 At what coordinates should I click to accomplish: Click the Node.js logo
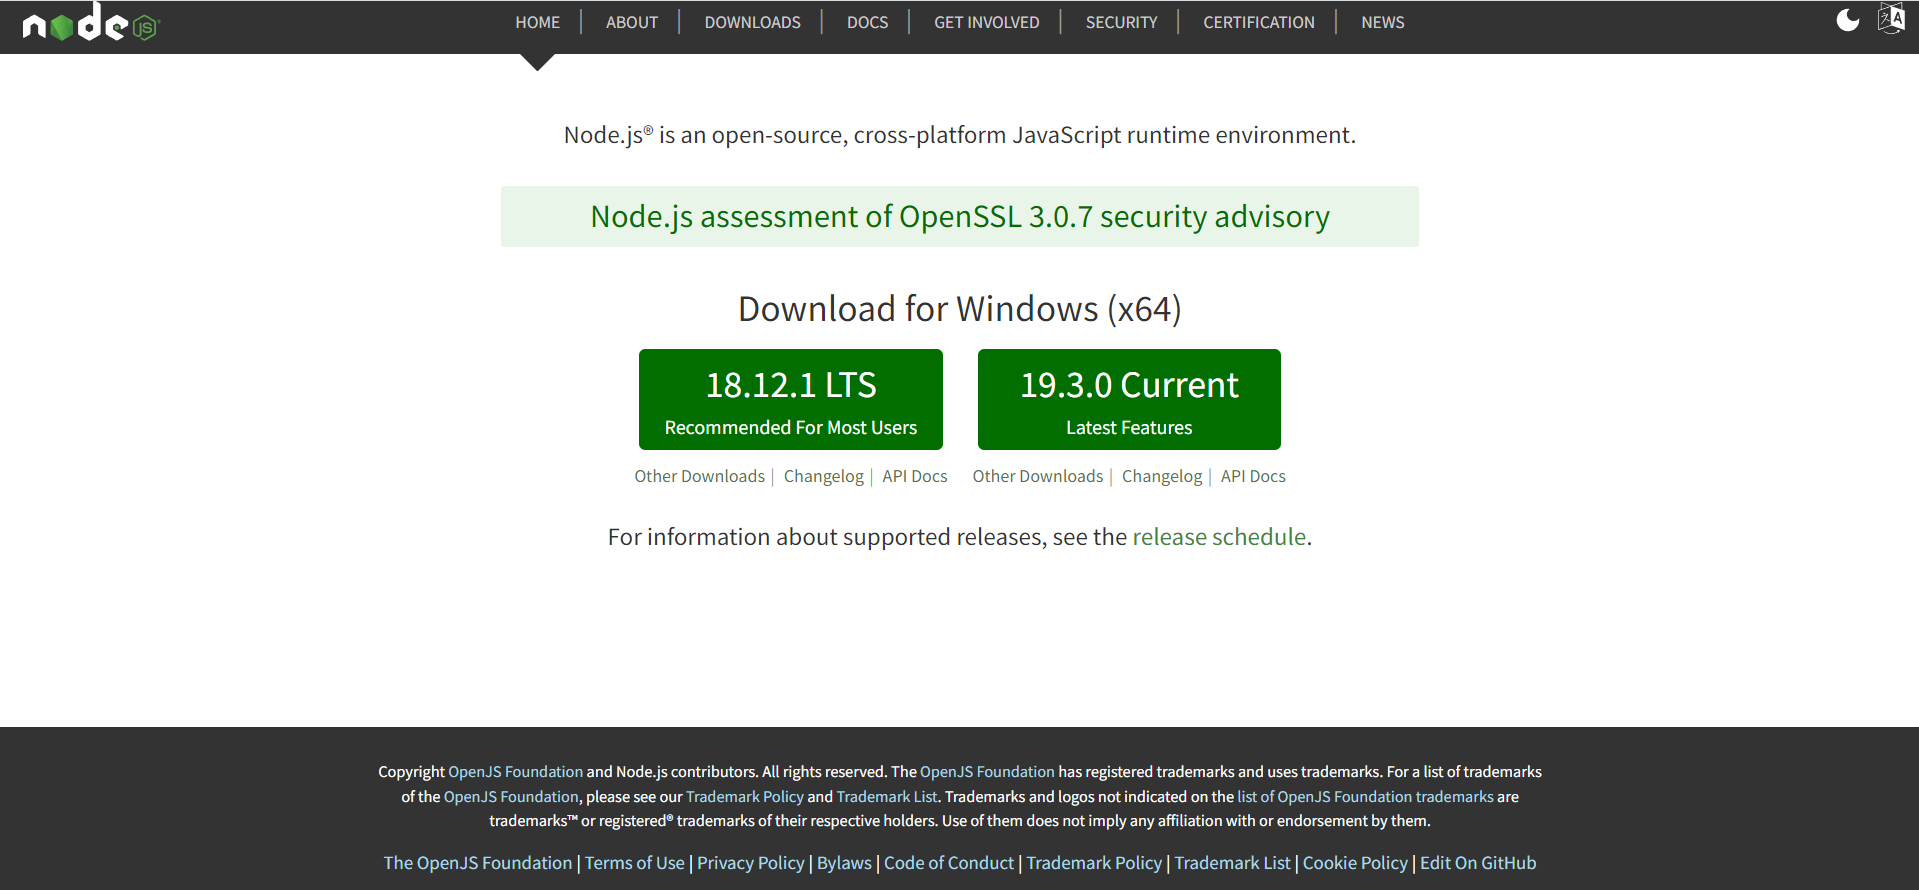click(x=90, y=23)
